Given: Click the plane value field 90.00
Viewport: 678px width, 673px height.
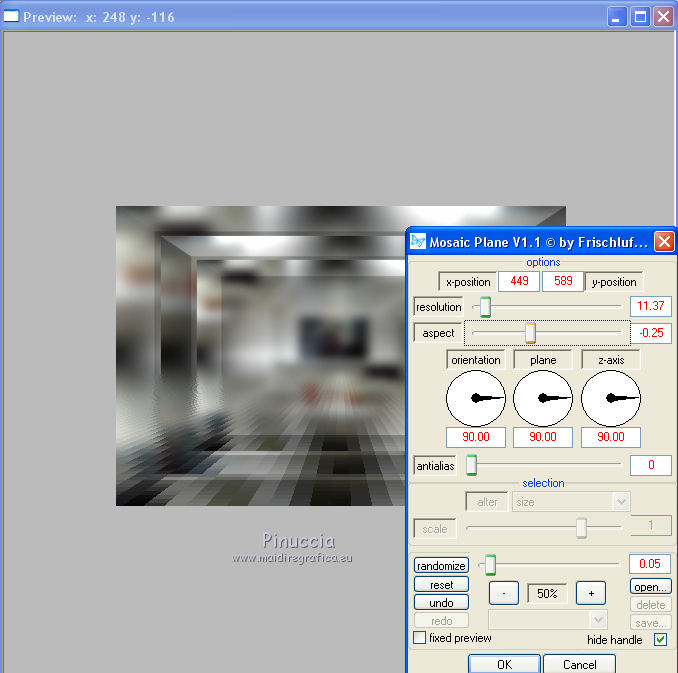Looking at the screenshot, I should tap(543, 437).
